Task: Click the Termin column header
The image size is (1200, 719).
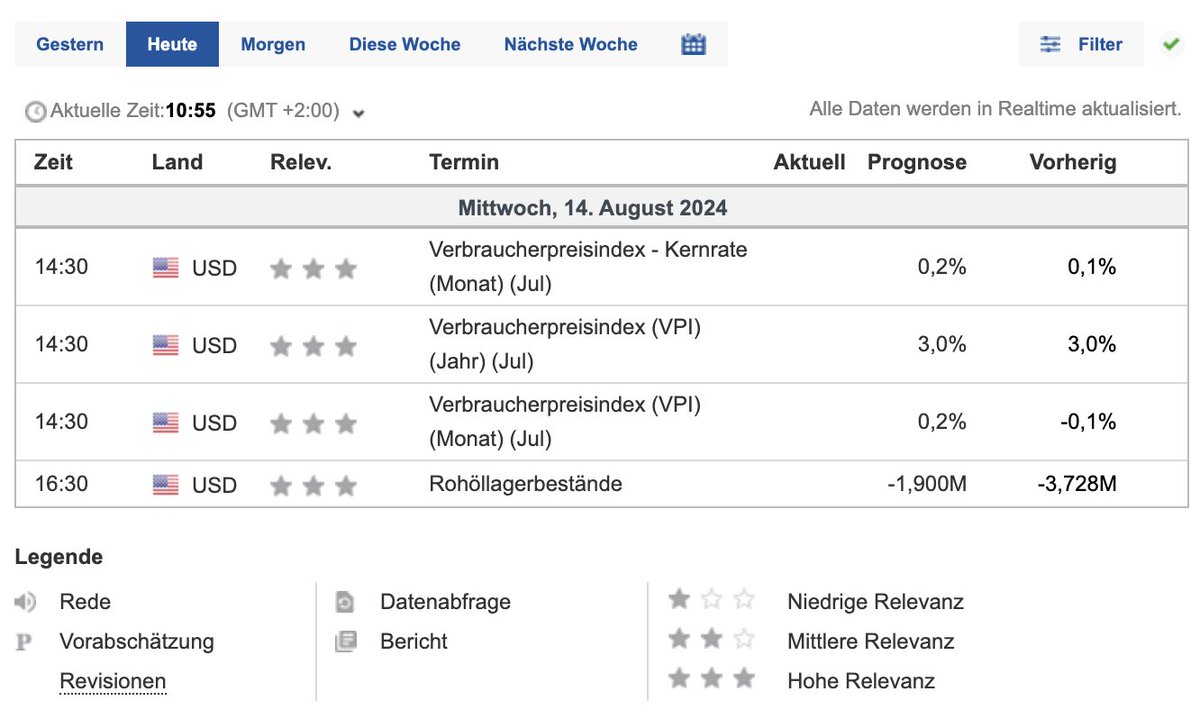Action: [x=464, y=162]
